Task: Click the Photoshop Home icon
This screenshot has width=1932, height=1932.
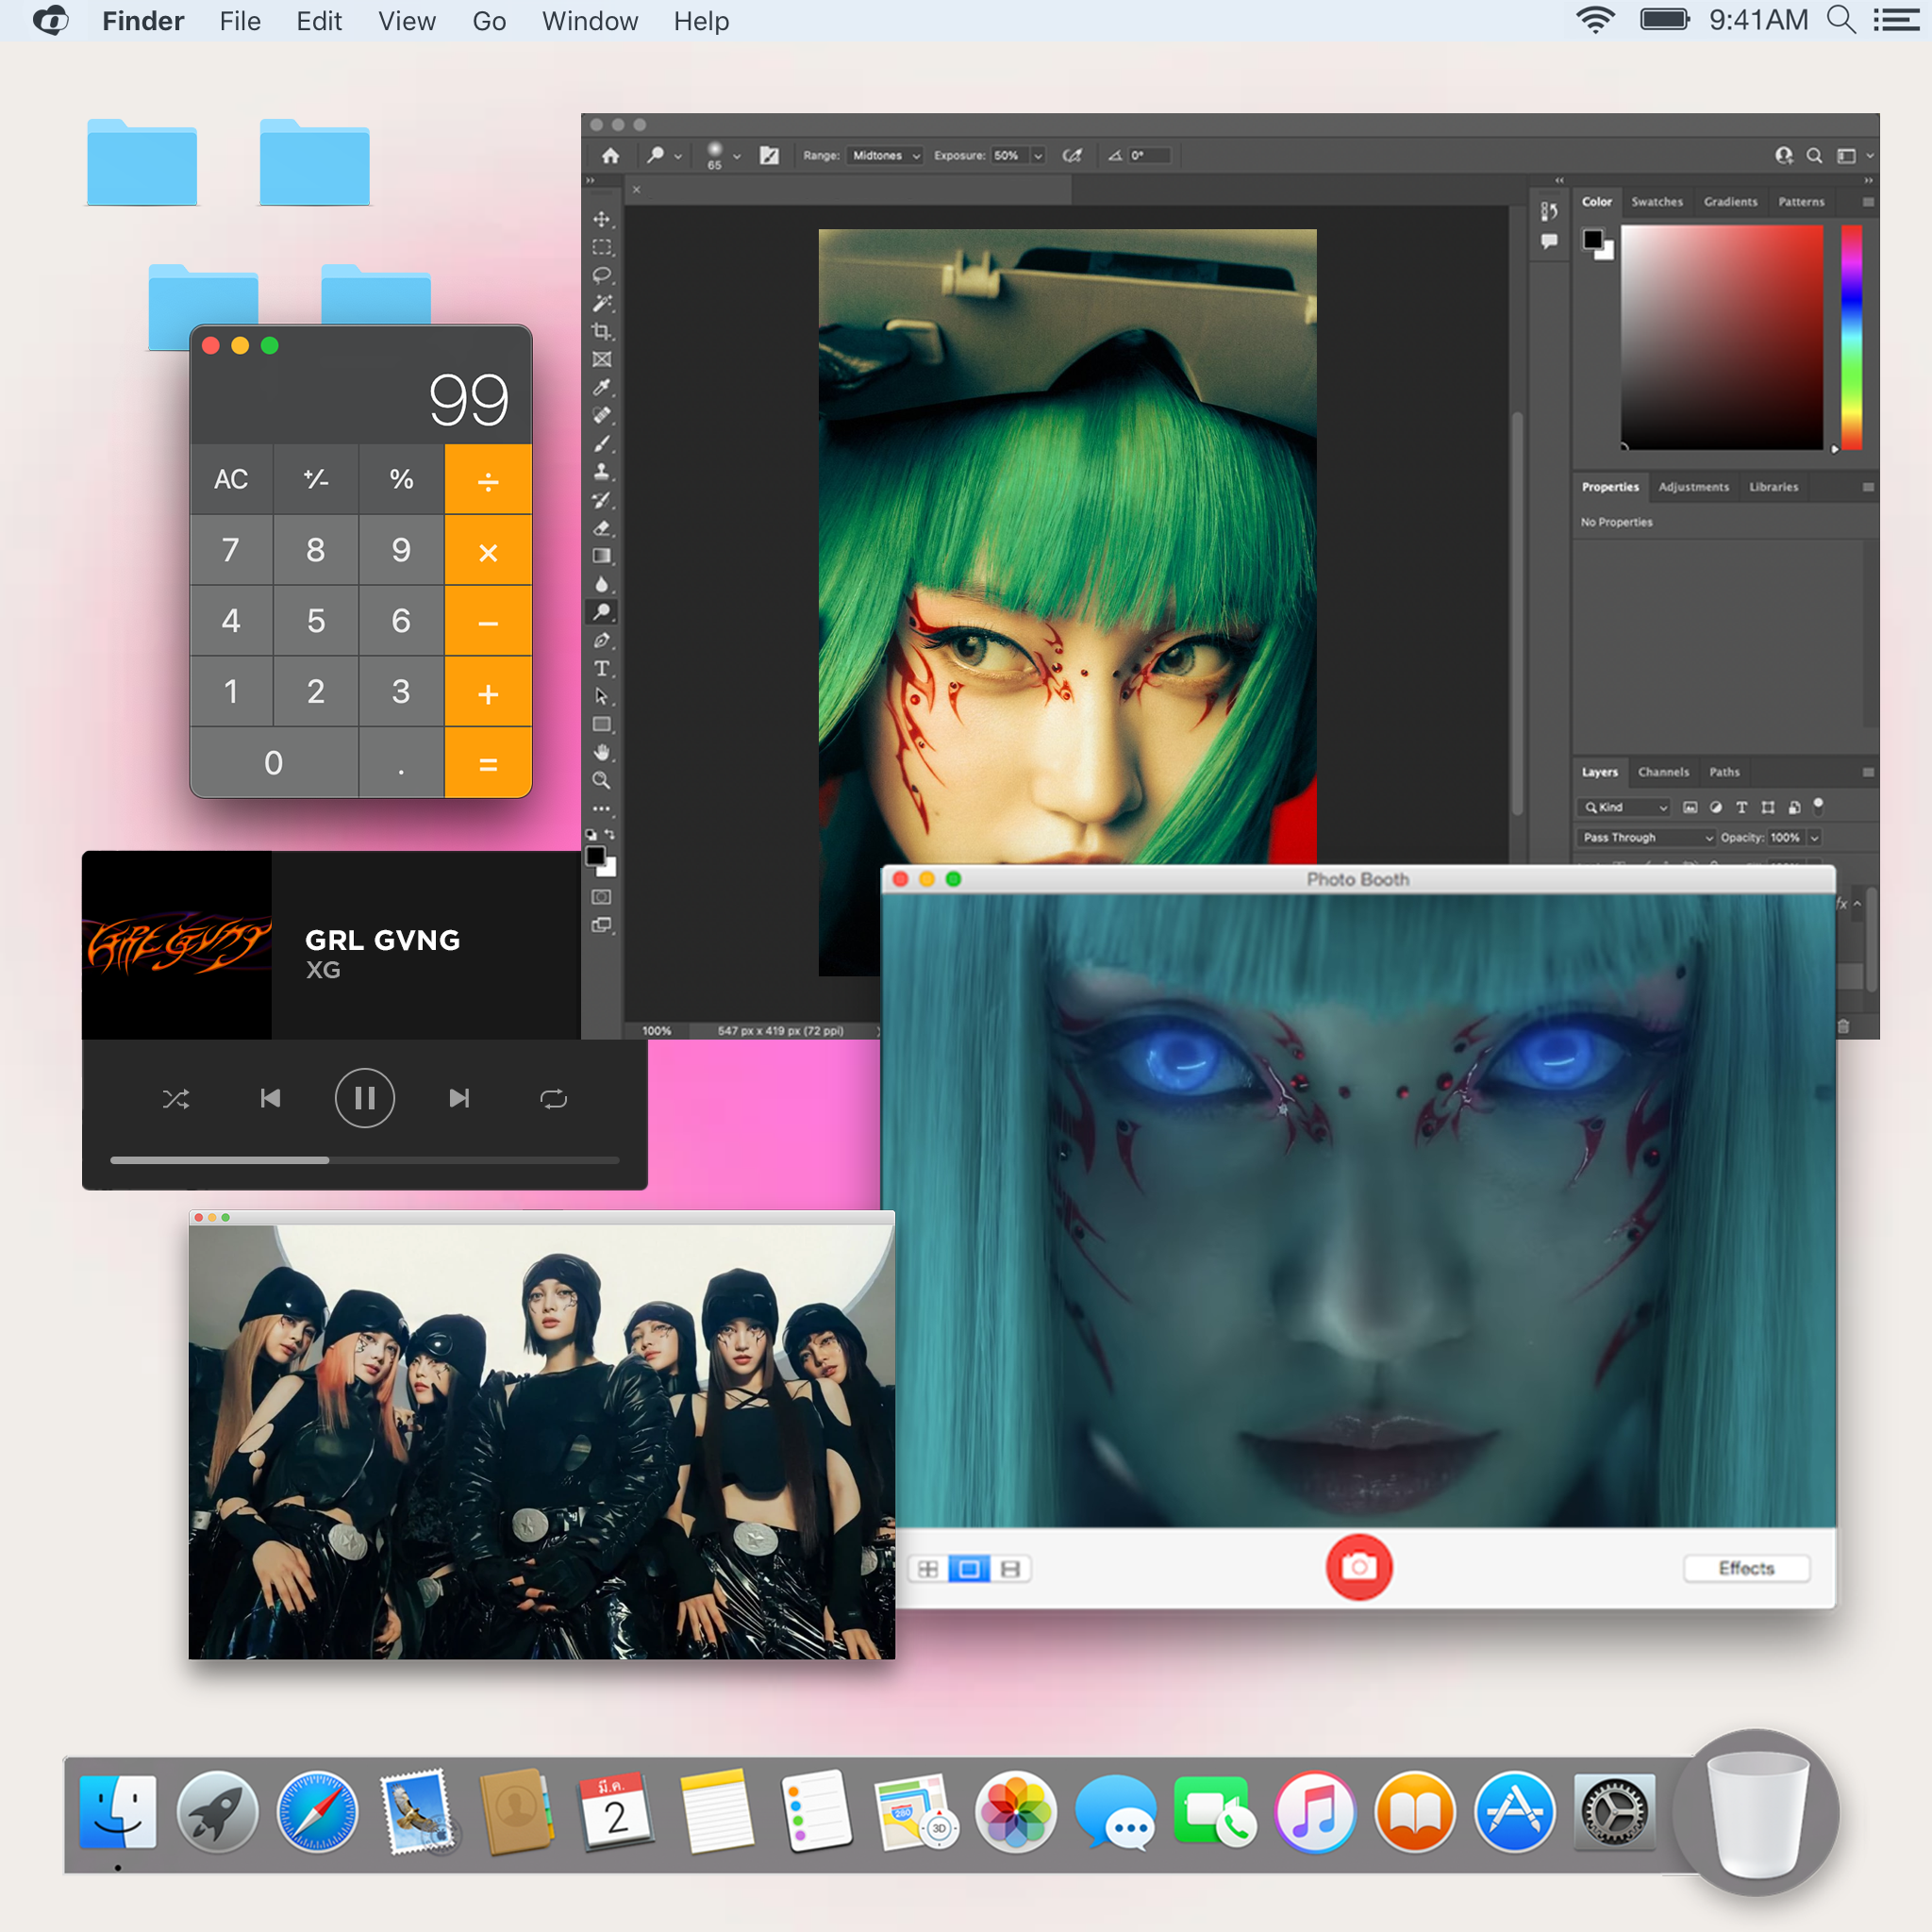Action: click(x=610, y=156)
